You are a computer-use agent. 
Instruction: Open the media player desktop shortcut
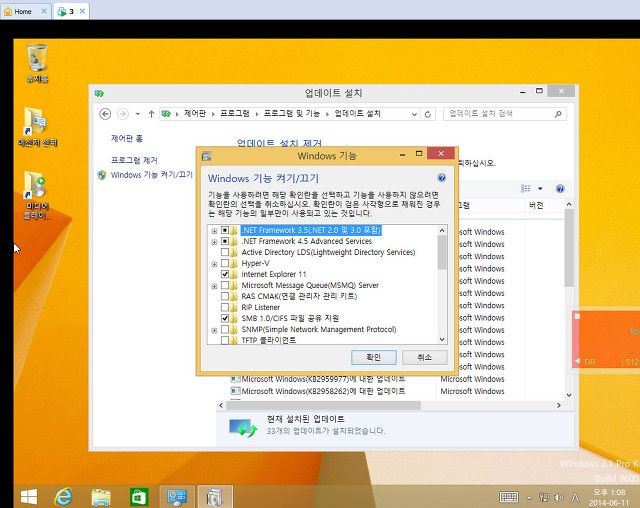pyautogui.click(x=37, y=195)
